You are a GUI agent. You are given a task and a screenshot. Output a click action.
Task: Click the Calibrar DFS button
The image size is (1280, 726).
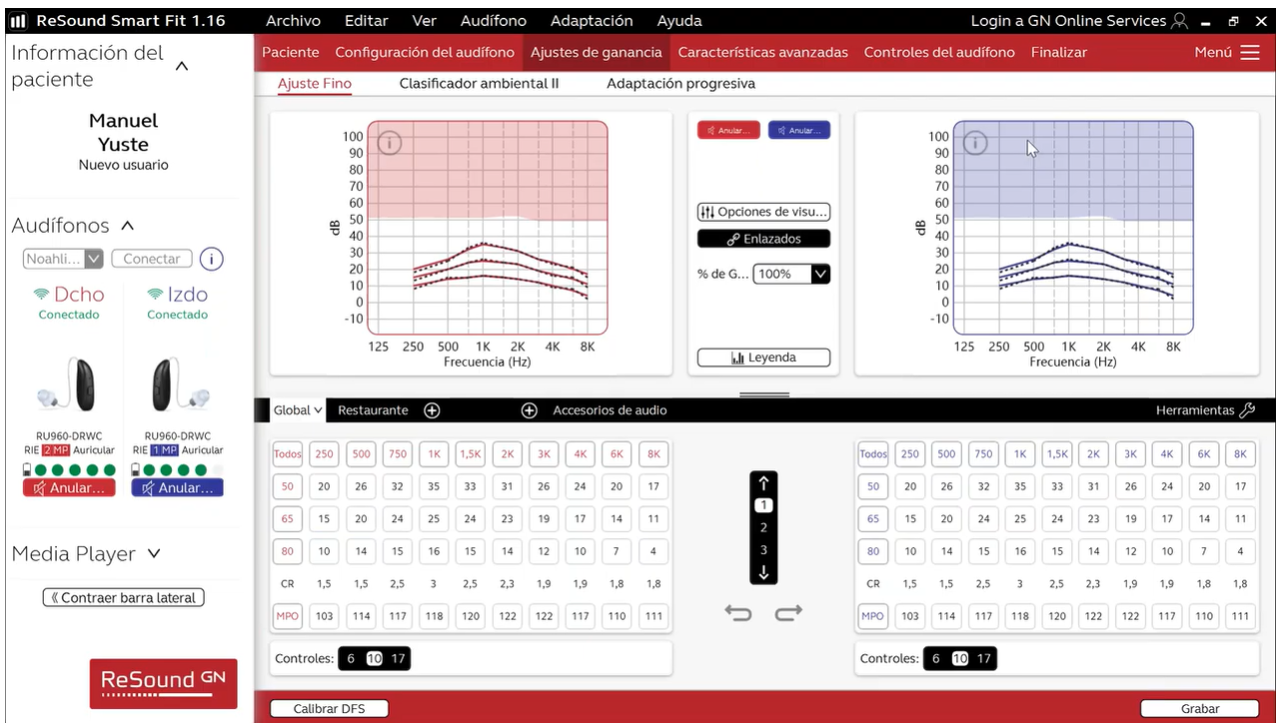coord(329,709)
